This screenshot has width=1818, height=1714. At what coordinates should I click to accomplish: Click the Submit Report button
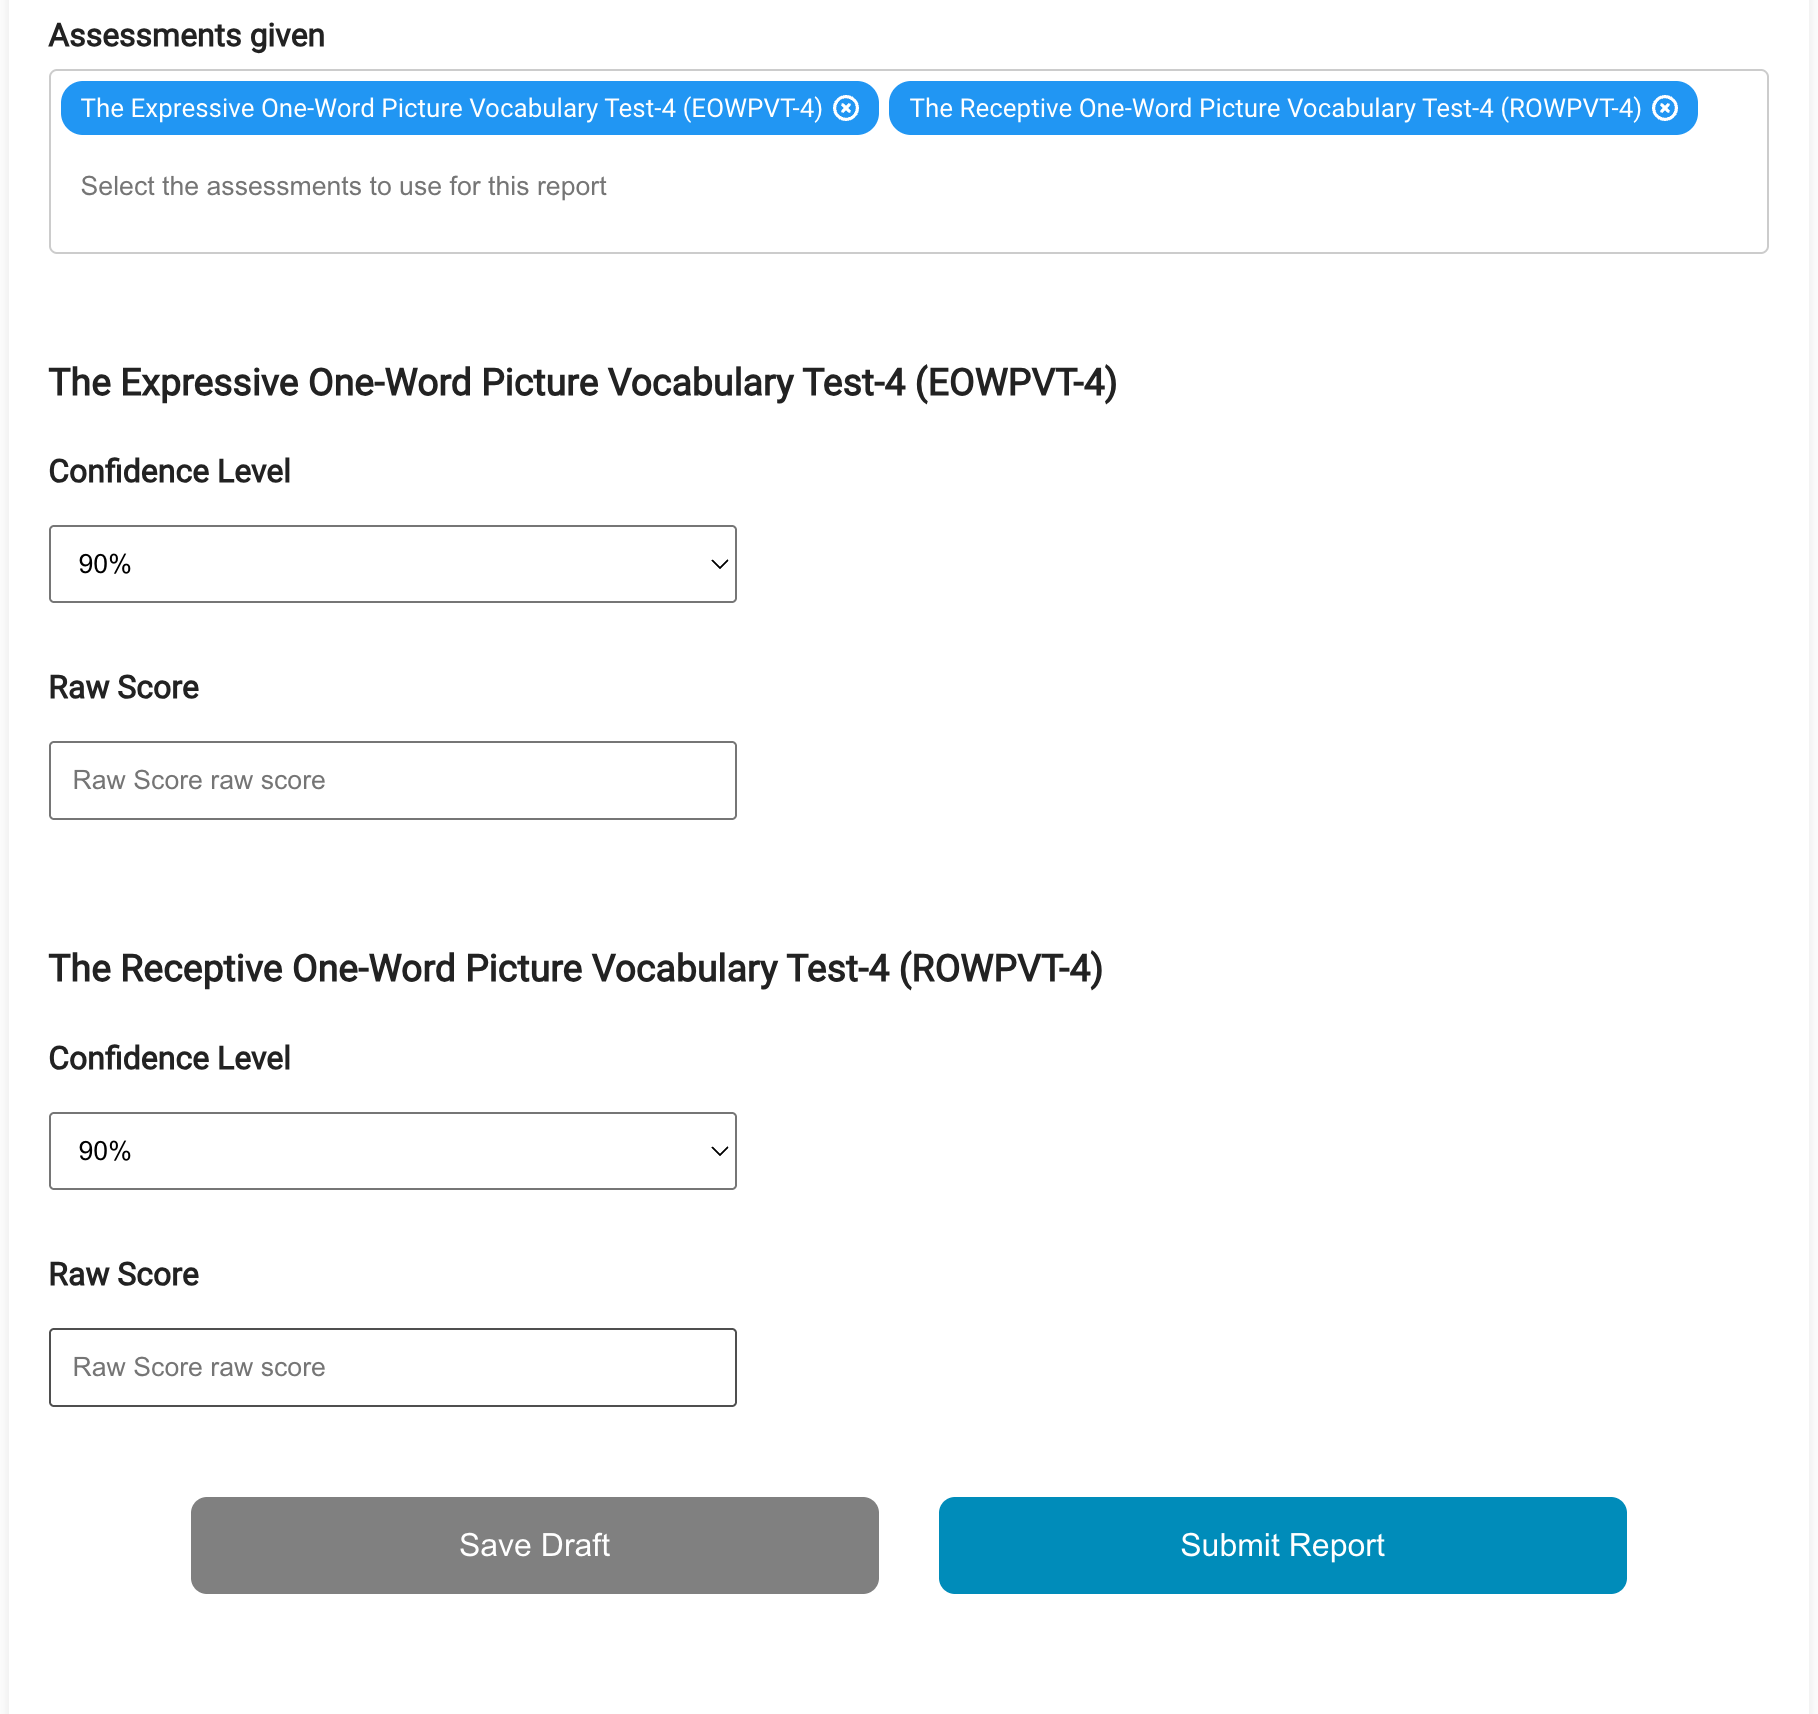[1281, 1545]
